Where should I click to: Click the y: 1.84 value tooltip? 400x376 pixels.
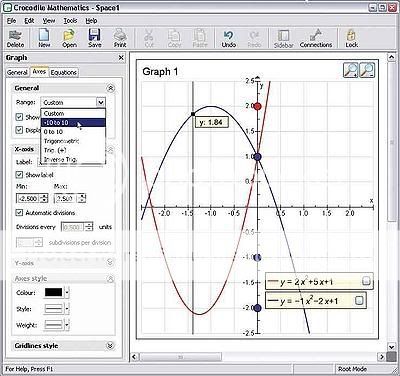coord(211,122)
